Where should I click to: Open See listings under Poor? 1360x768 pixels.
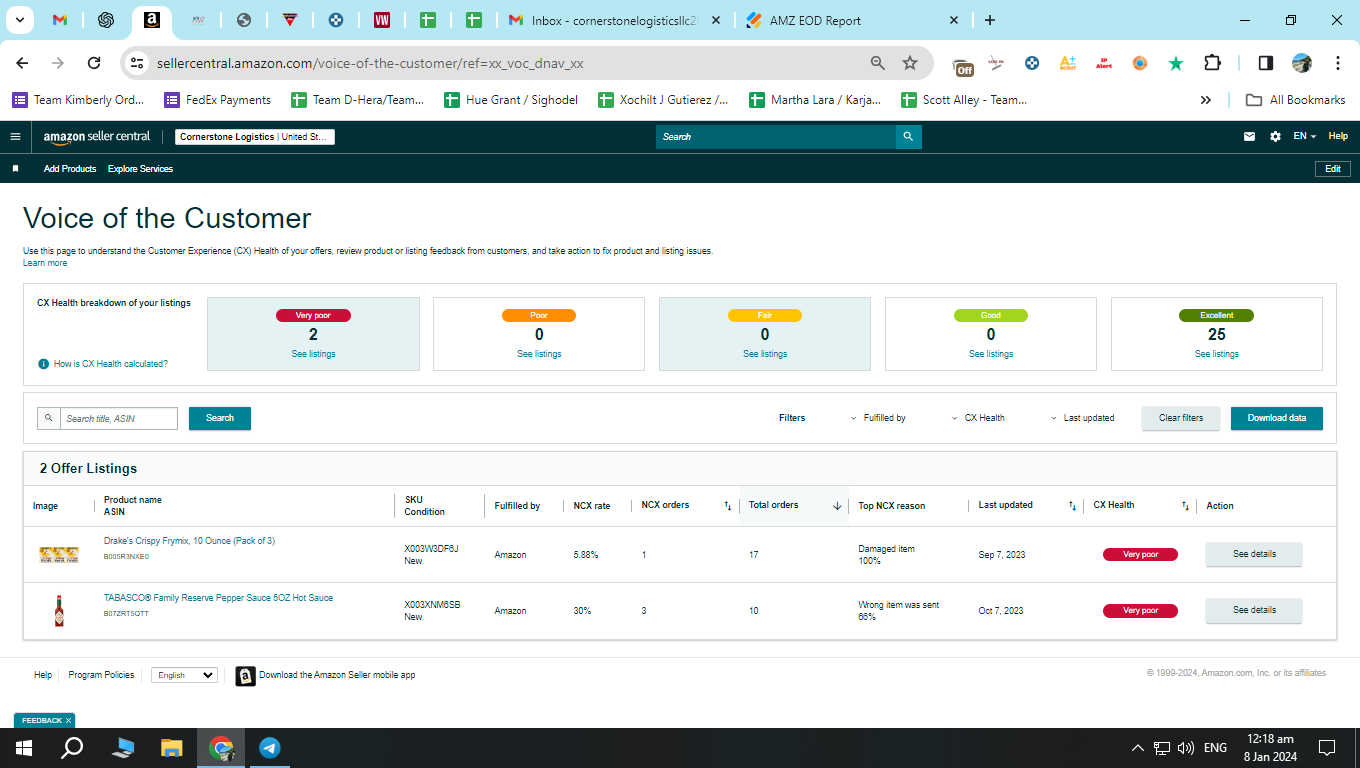[539, 354]
